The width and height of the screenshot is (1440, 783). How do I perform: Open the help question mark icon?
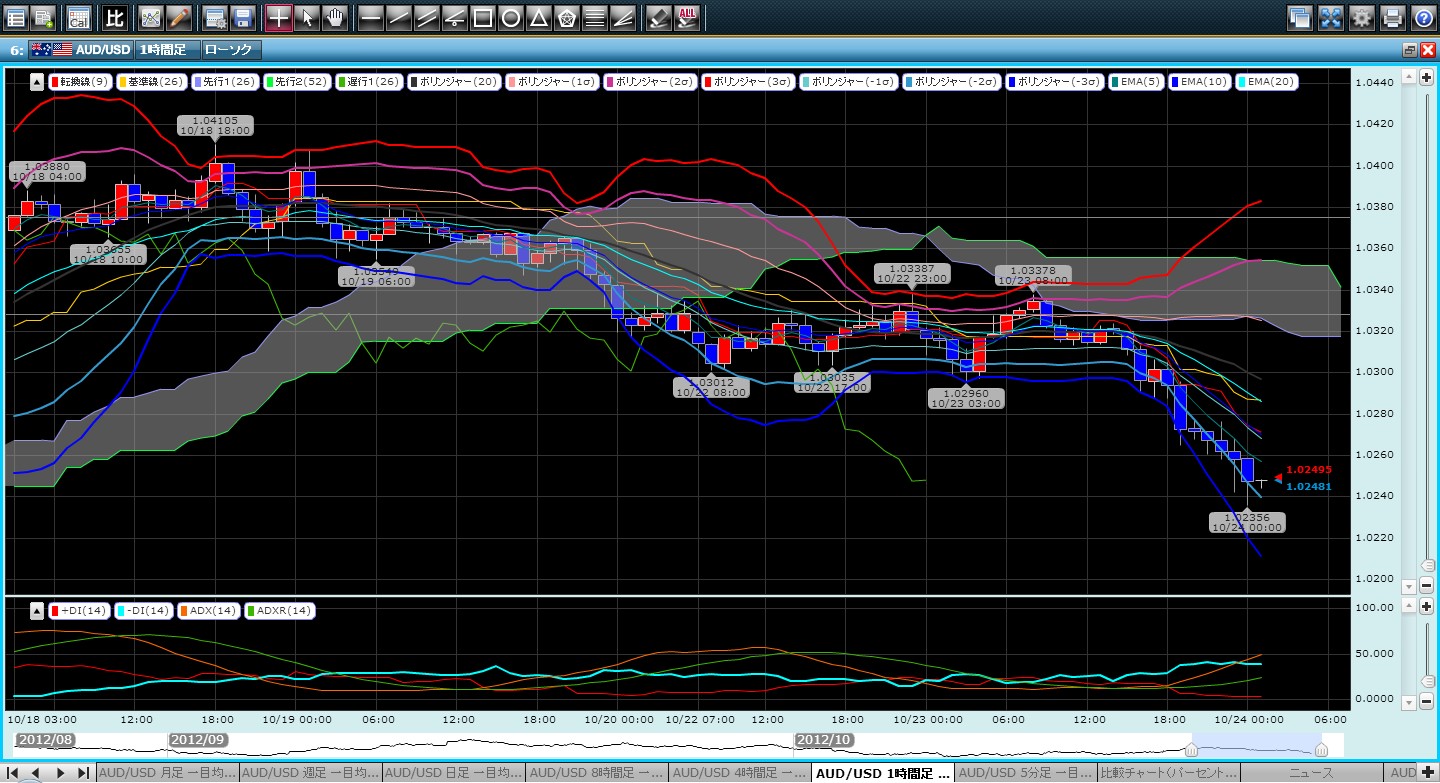(x=1423, y=17)
